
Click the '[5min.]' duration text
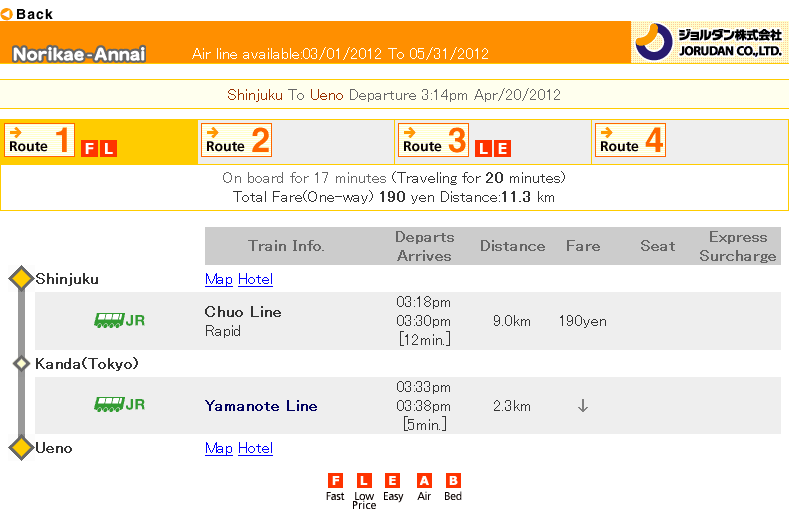(425, 425)
